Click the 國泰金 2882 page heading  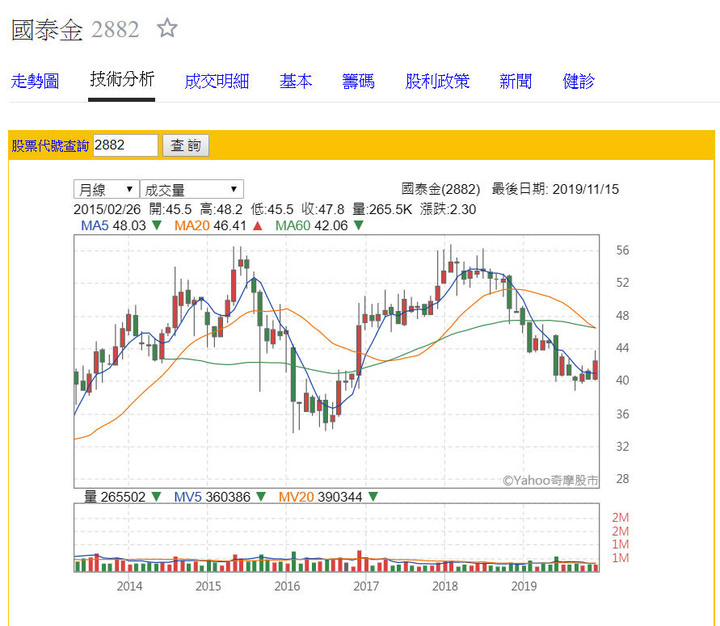pos(75,30)
